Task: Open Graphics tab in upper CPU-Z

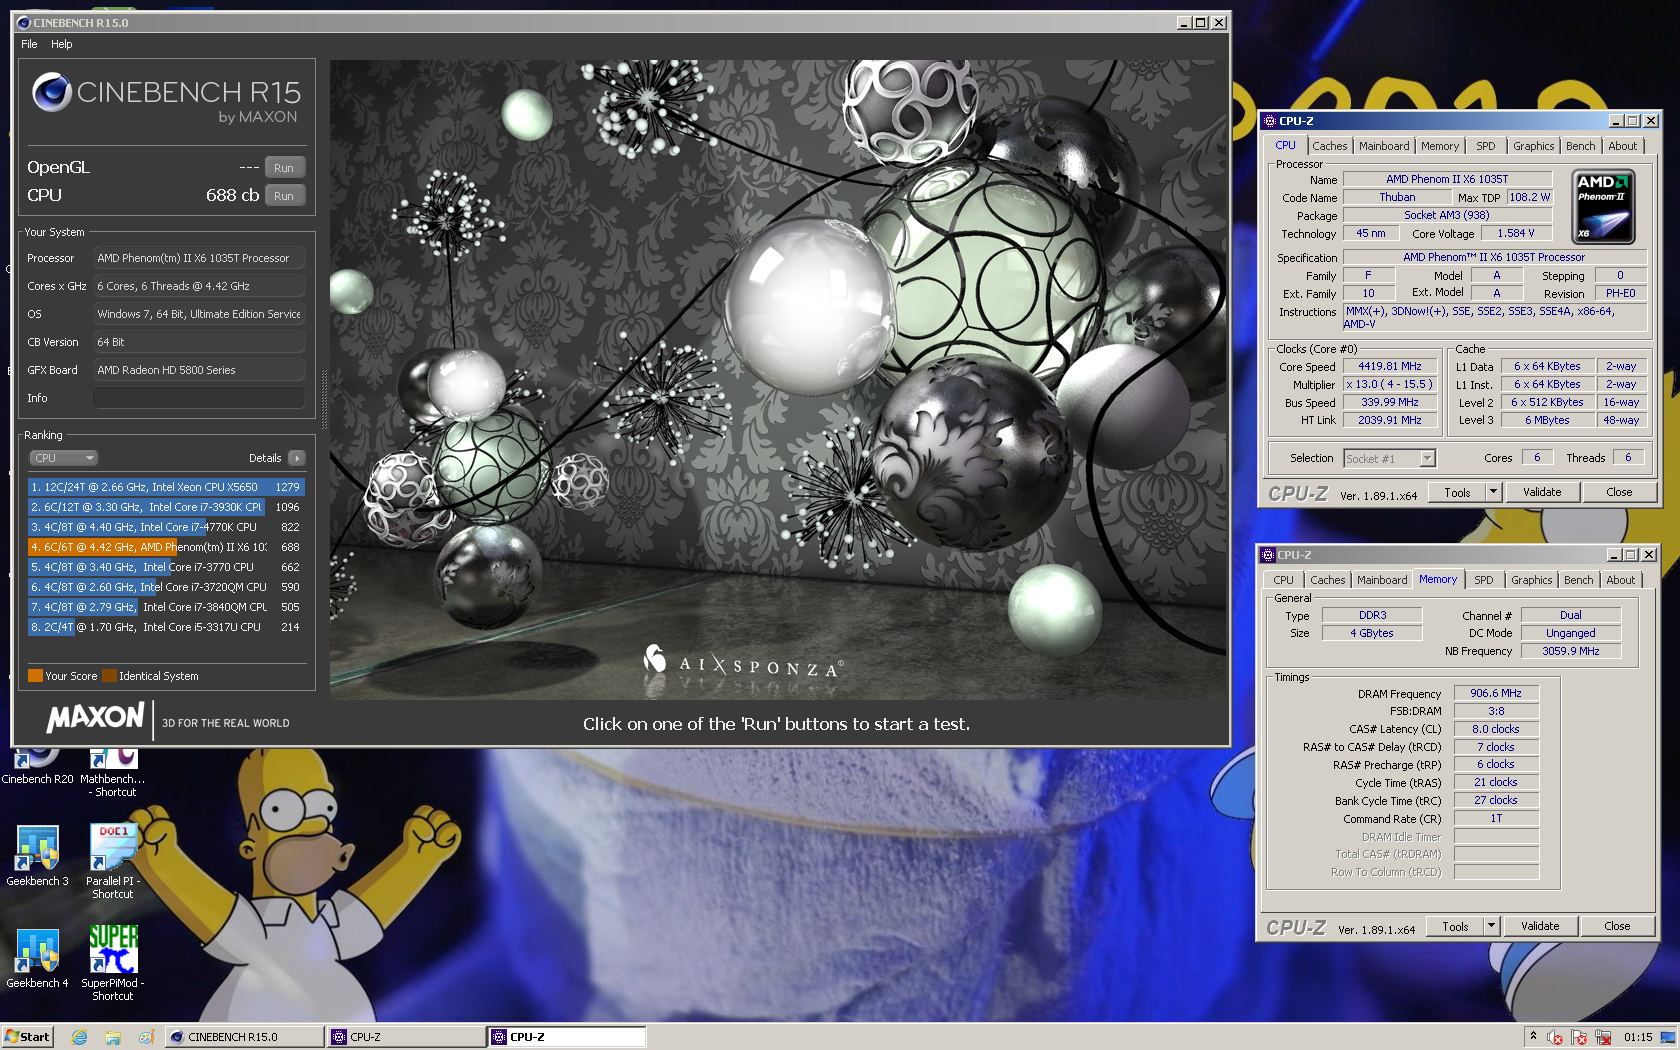Action: [1533, 146]
